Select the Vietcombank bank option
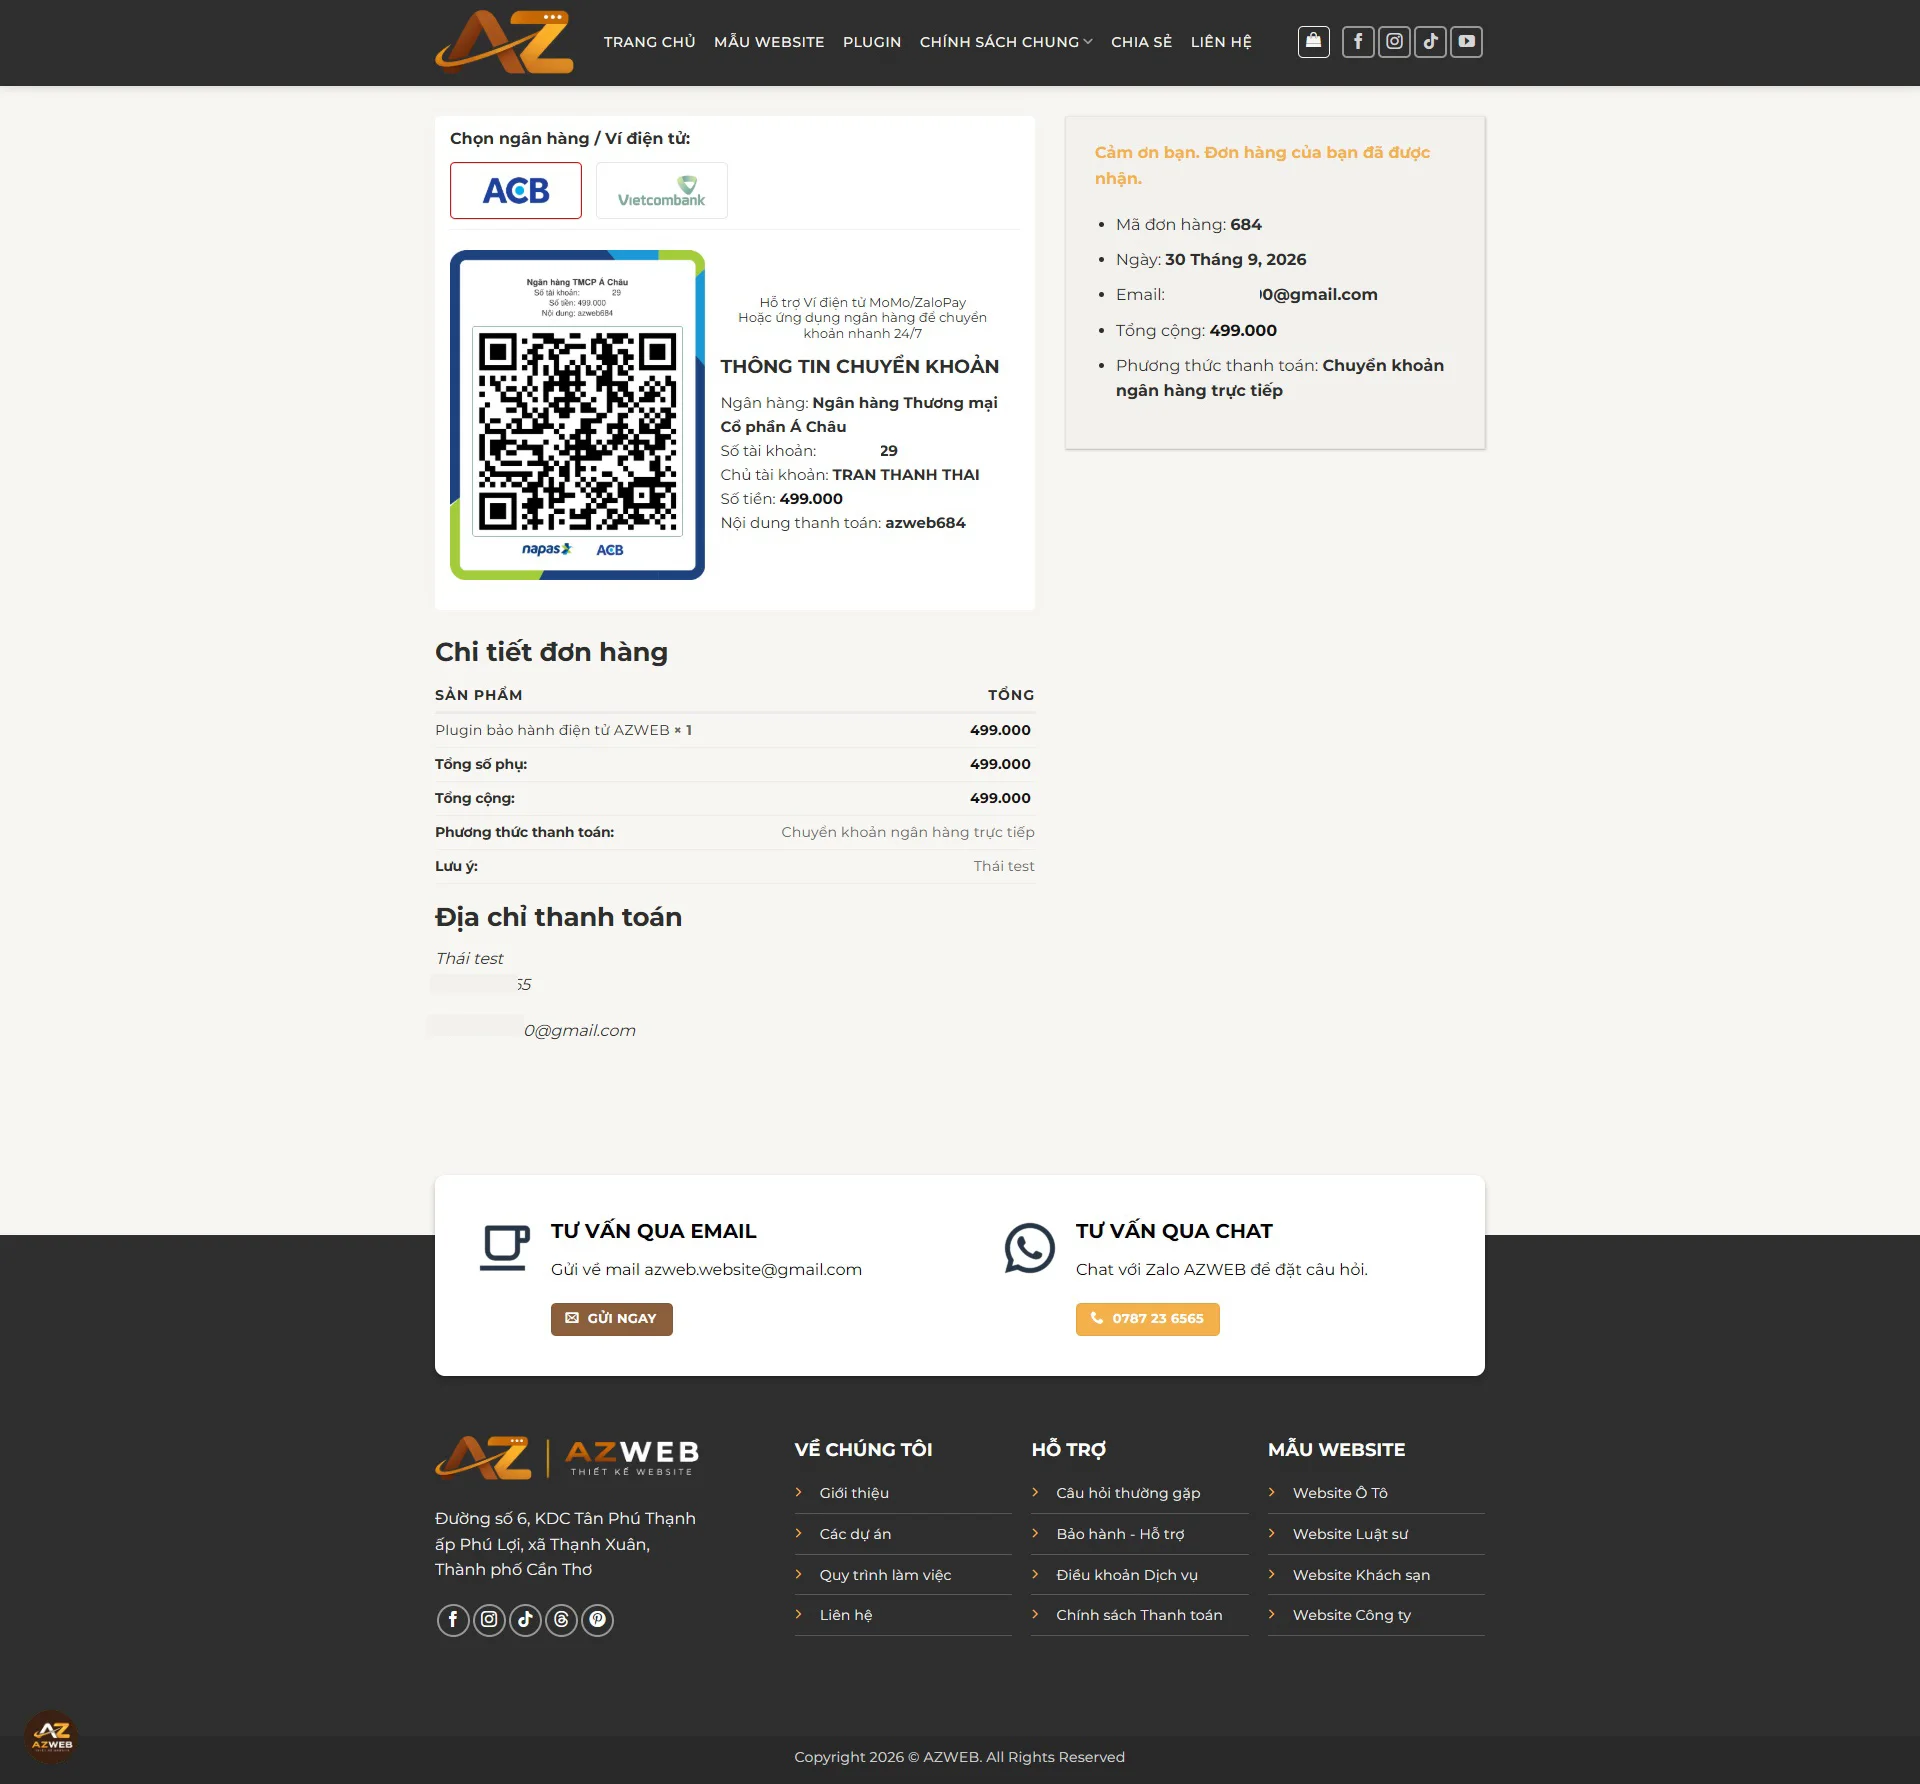1920x1784 pixels. (662, 190)
